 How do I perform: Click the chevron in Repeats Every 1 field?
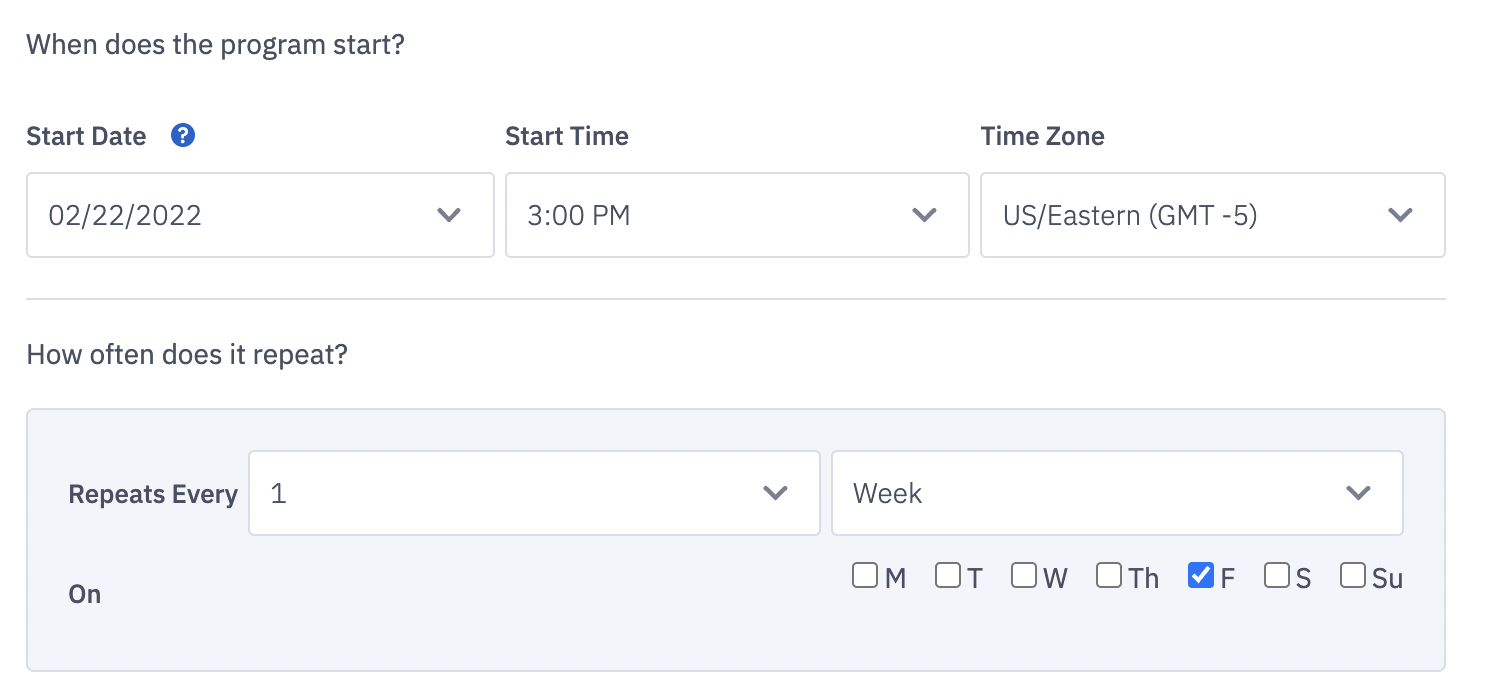775,493
